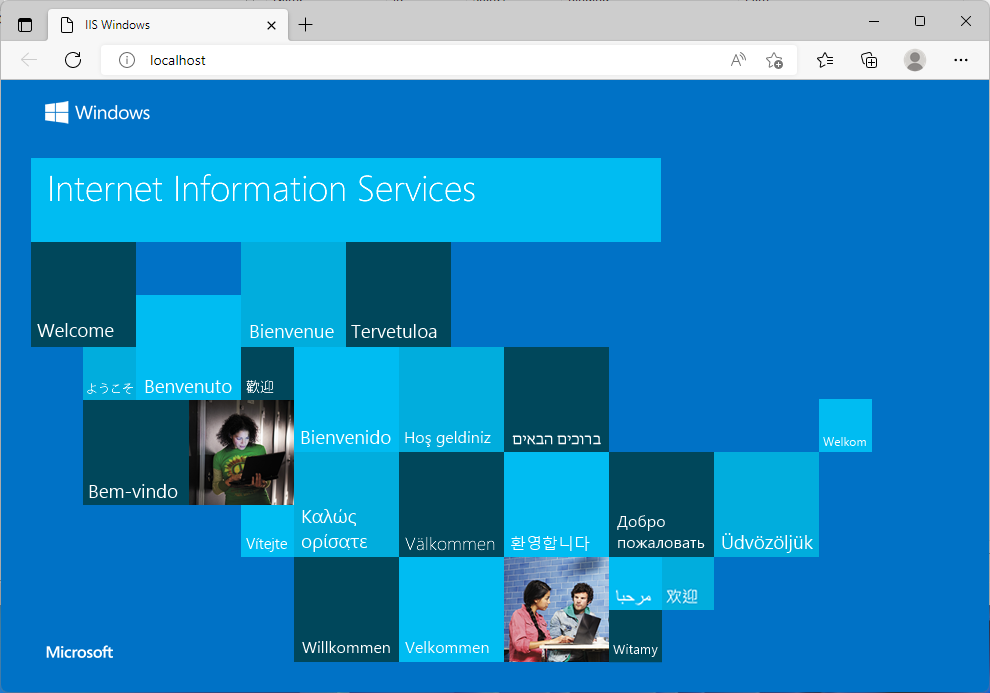Image resolution: width=990 pixels, height=693 pixels.
Task: Click the Willkommen tile
Action: point(346,610)
